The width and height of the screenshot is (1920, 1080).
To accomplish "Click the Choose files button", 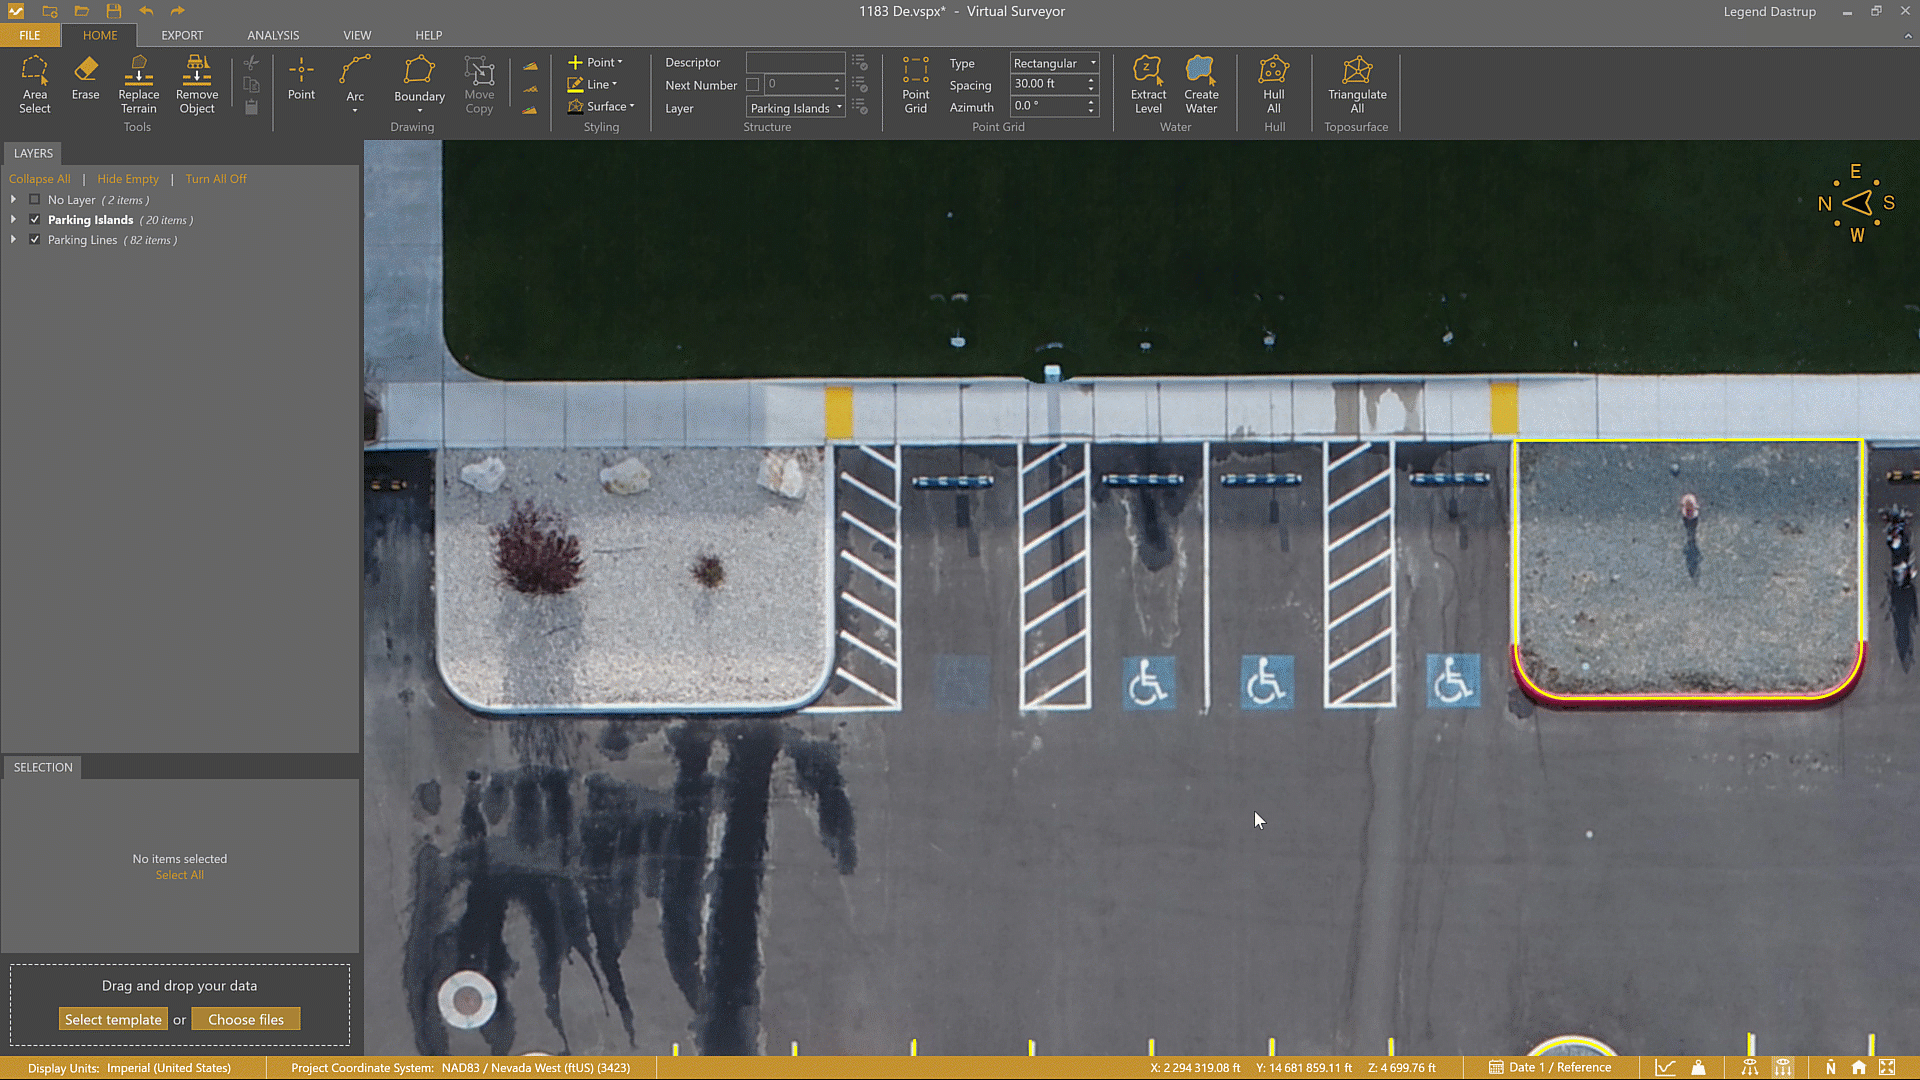I will tap(246, 1019).
